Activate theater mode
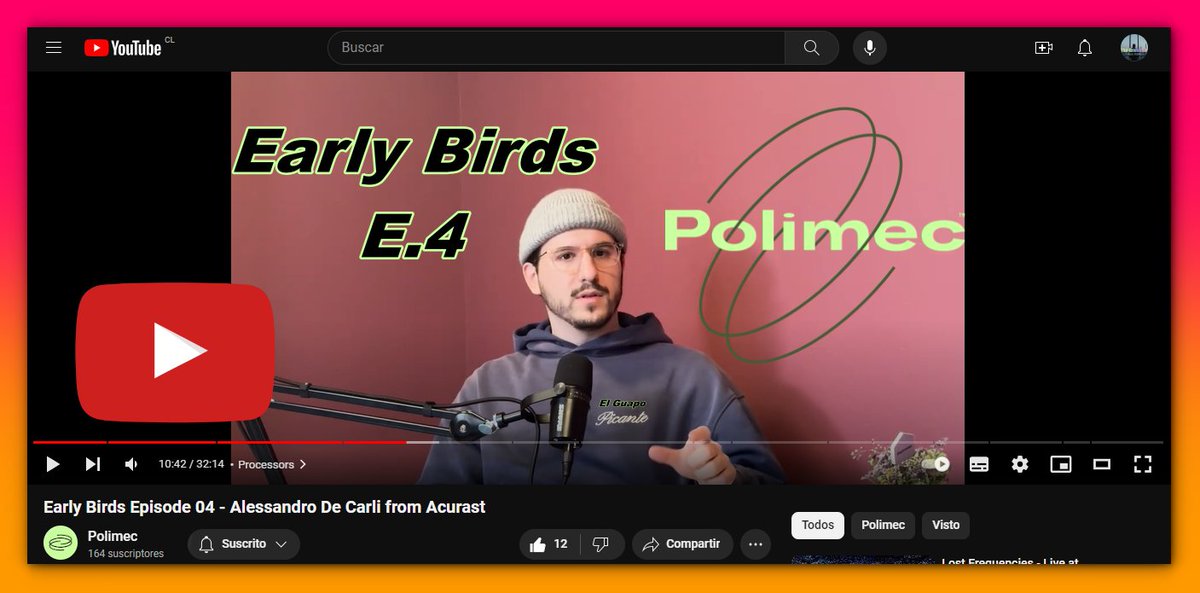 pos(1102,464)
